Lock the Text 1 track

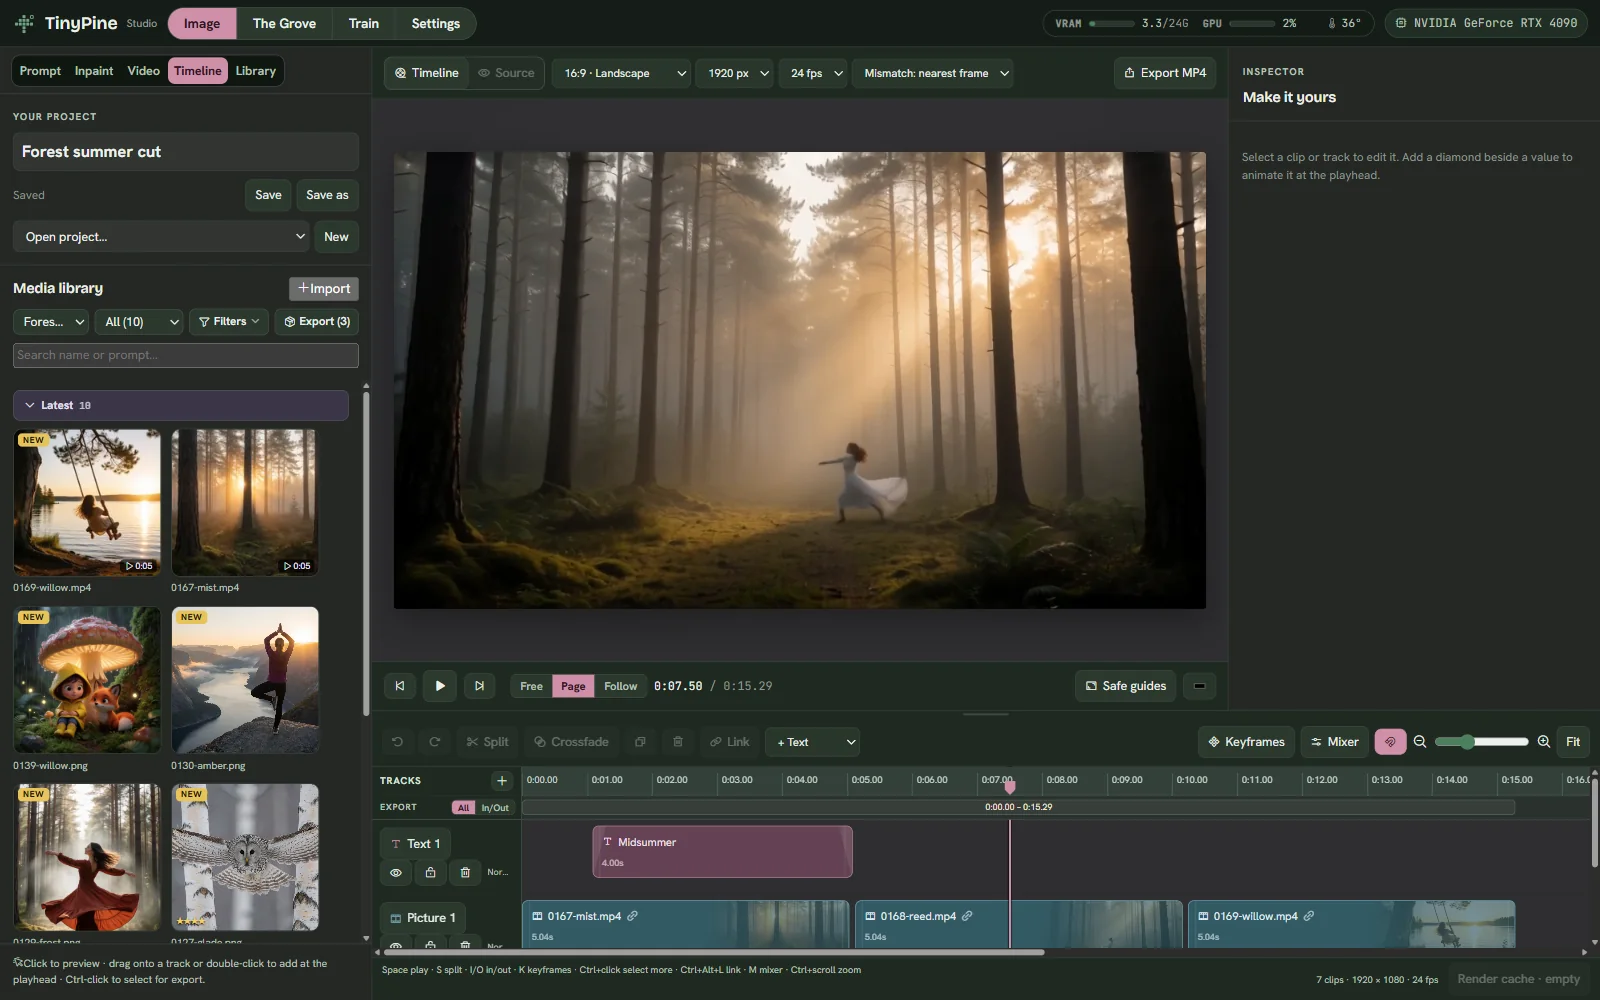pyautogui.click(x=430, y=873)
